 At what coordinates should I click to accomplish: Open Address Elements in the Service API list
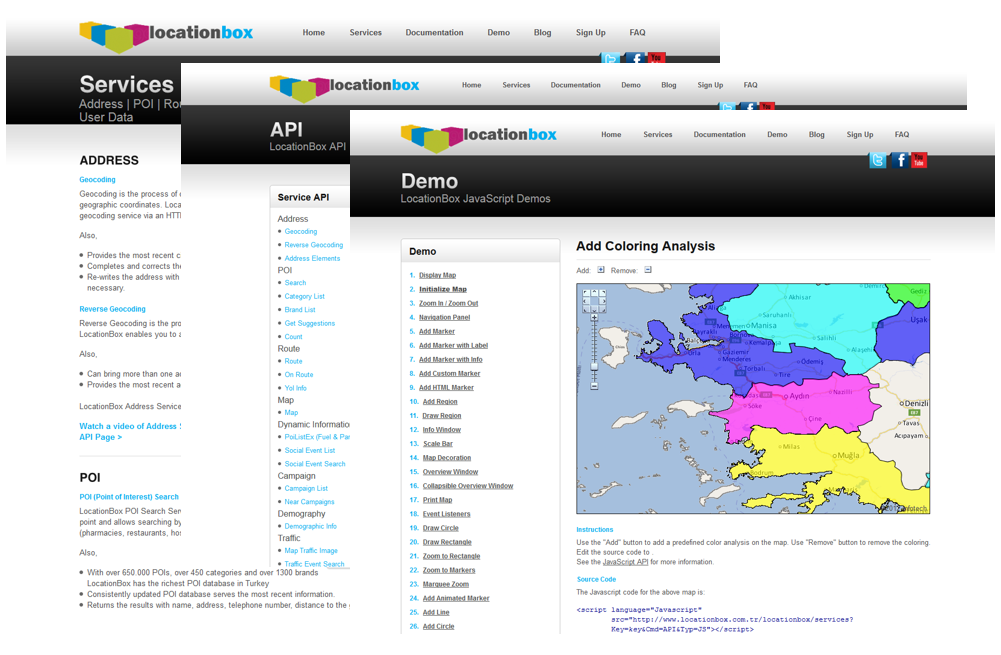(x=312, y=259)
